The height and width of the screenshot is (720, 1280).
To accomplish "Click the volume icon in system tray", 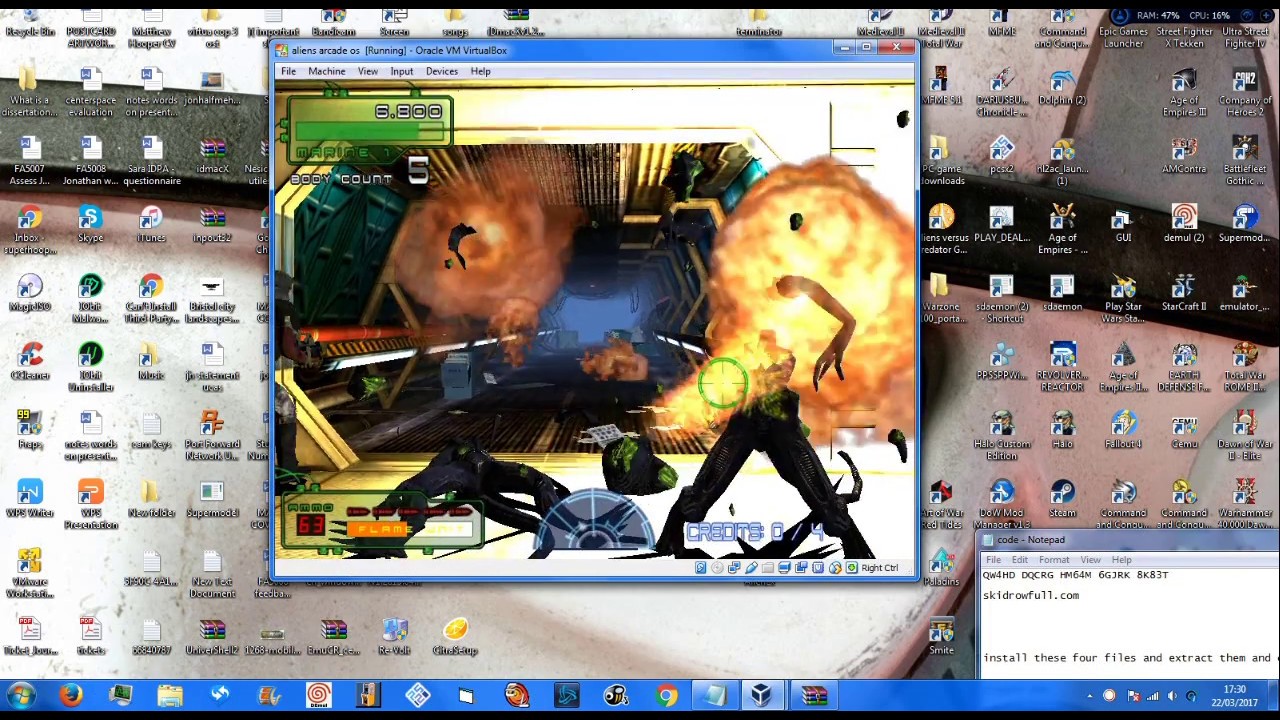I will tap(1171, 696).
